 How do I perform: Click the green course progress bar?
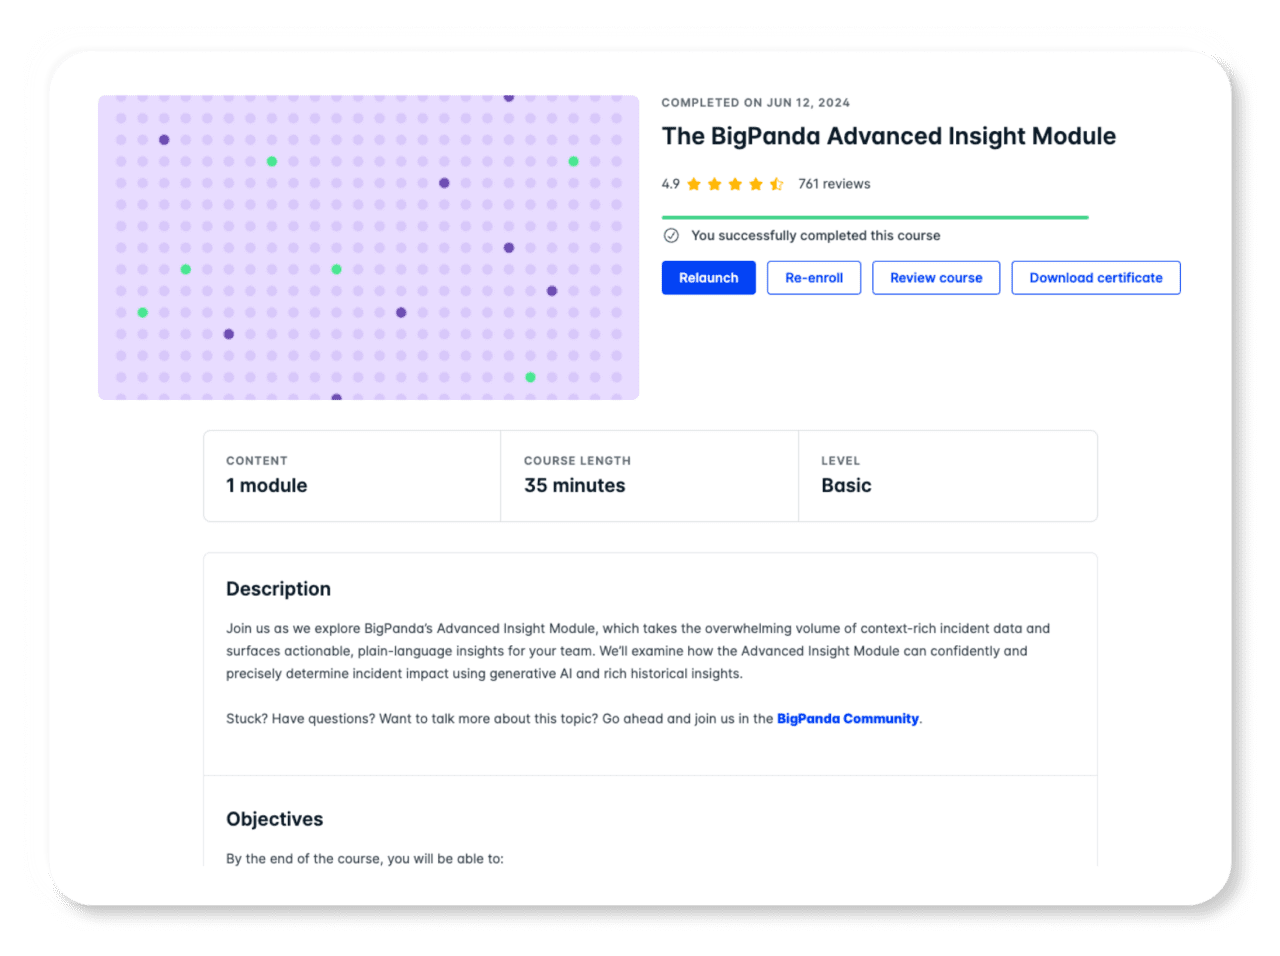(875, 216)
